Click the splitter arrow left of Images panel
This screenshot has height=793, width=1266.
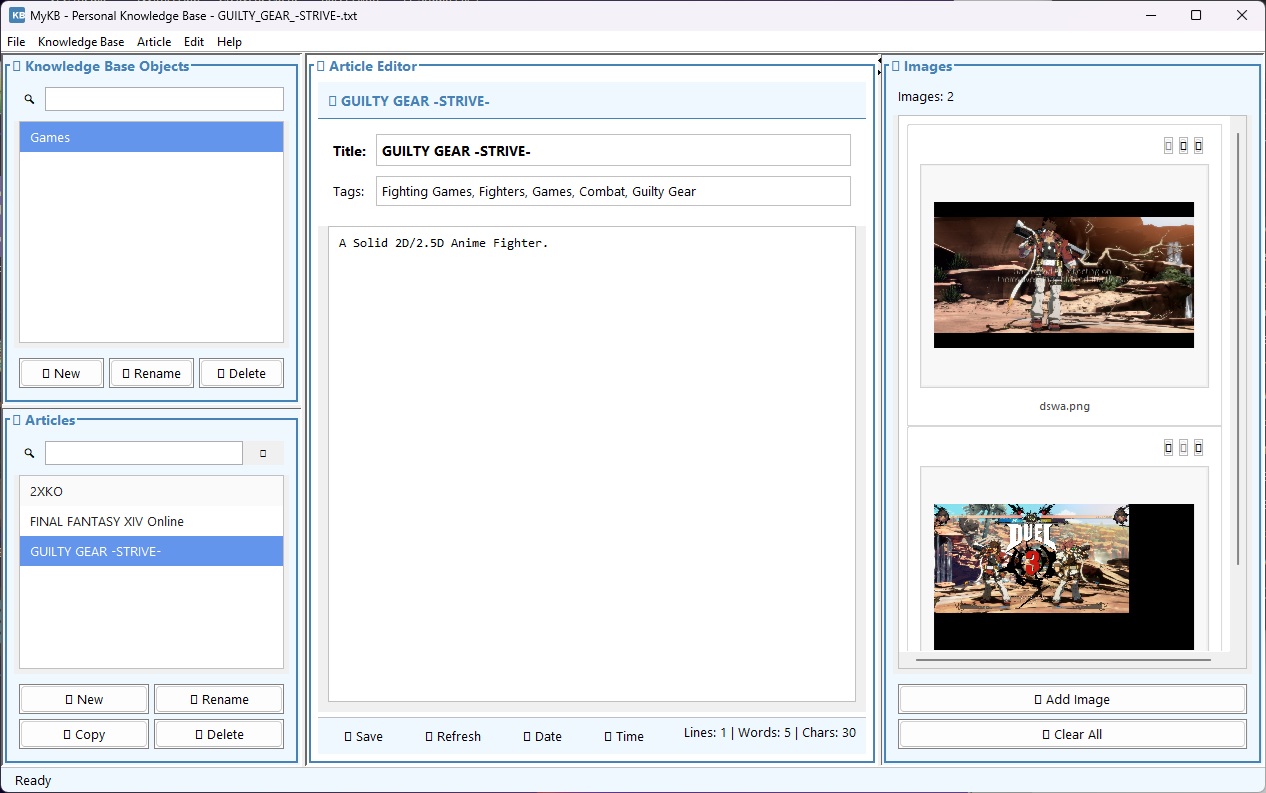tap(879, 65)
